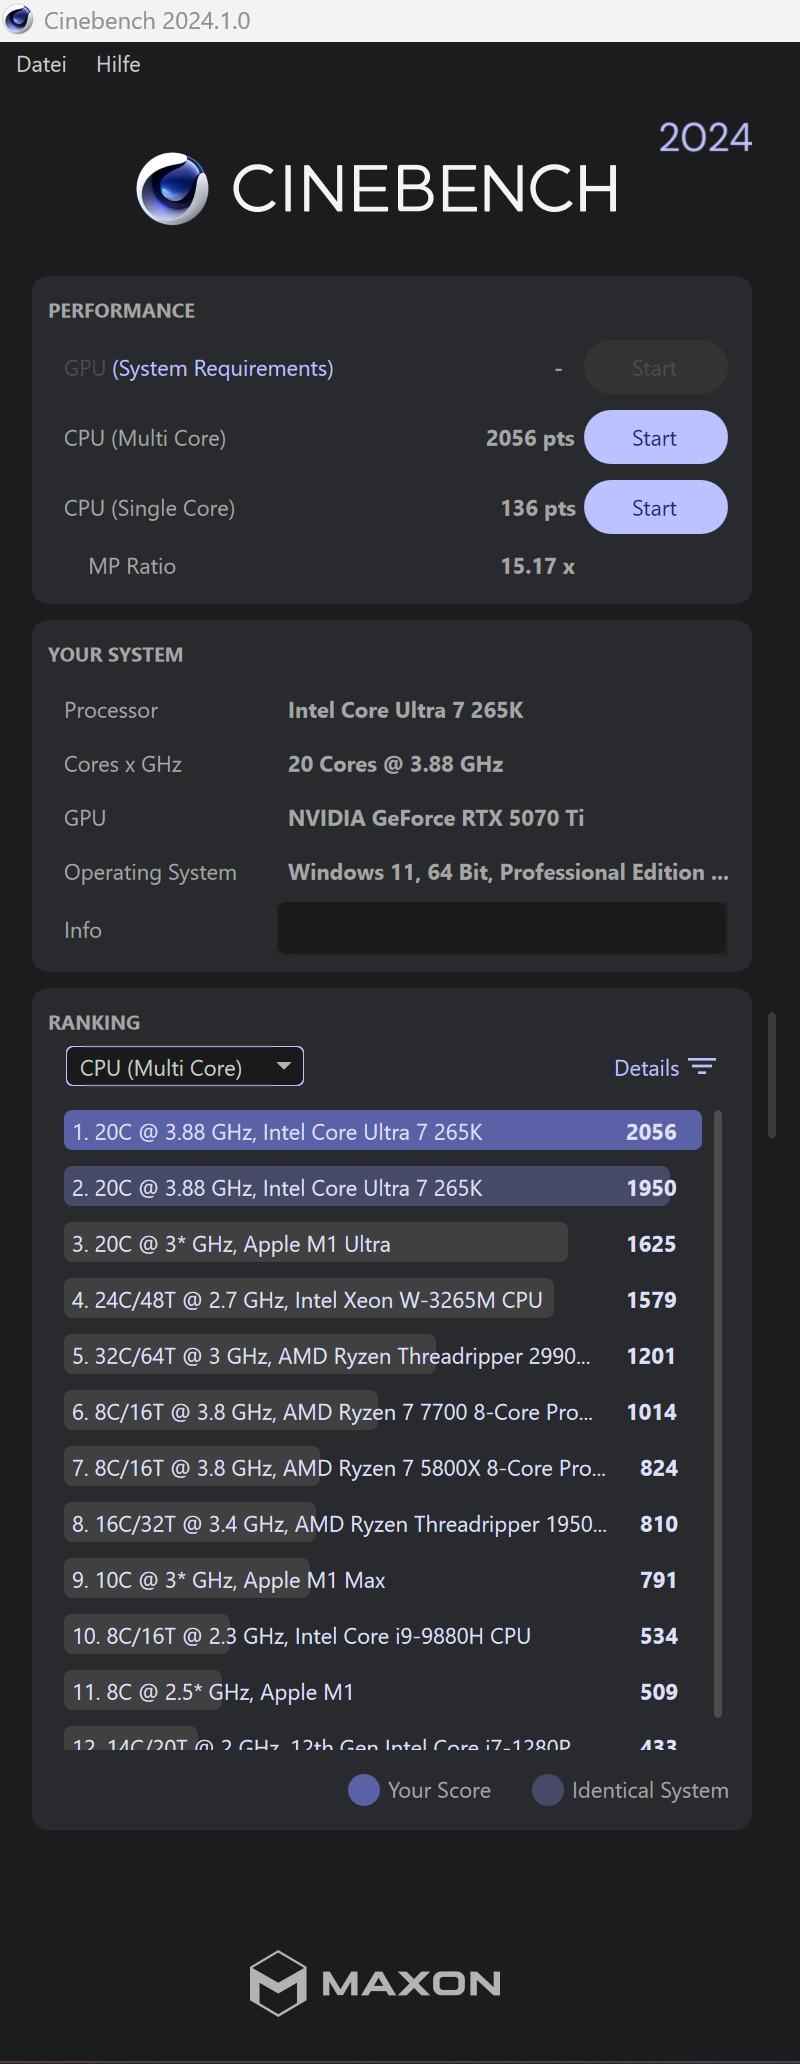Click the Details filter lines icon
This screenshot has height=2064, width=800.
[x=702, y=1067]
